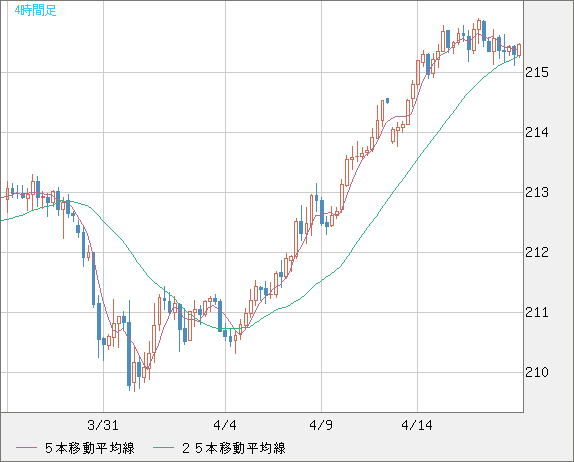
Task: Click the ２５本移動平均線 legend label
Action: [234, 448]
